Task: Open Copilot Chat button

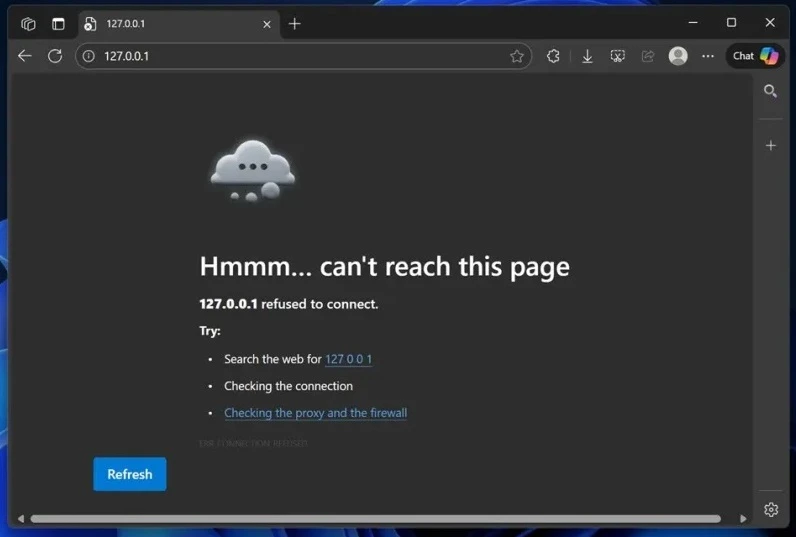Action: tap(755, 56)
